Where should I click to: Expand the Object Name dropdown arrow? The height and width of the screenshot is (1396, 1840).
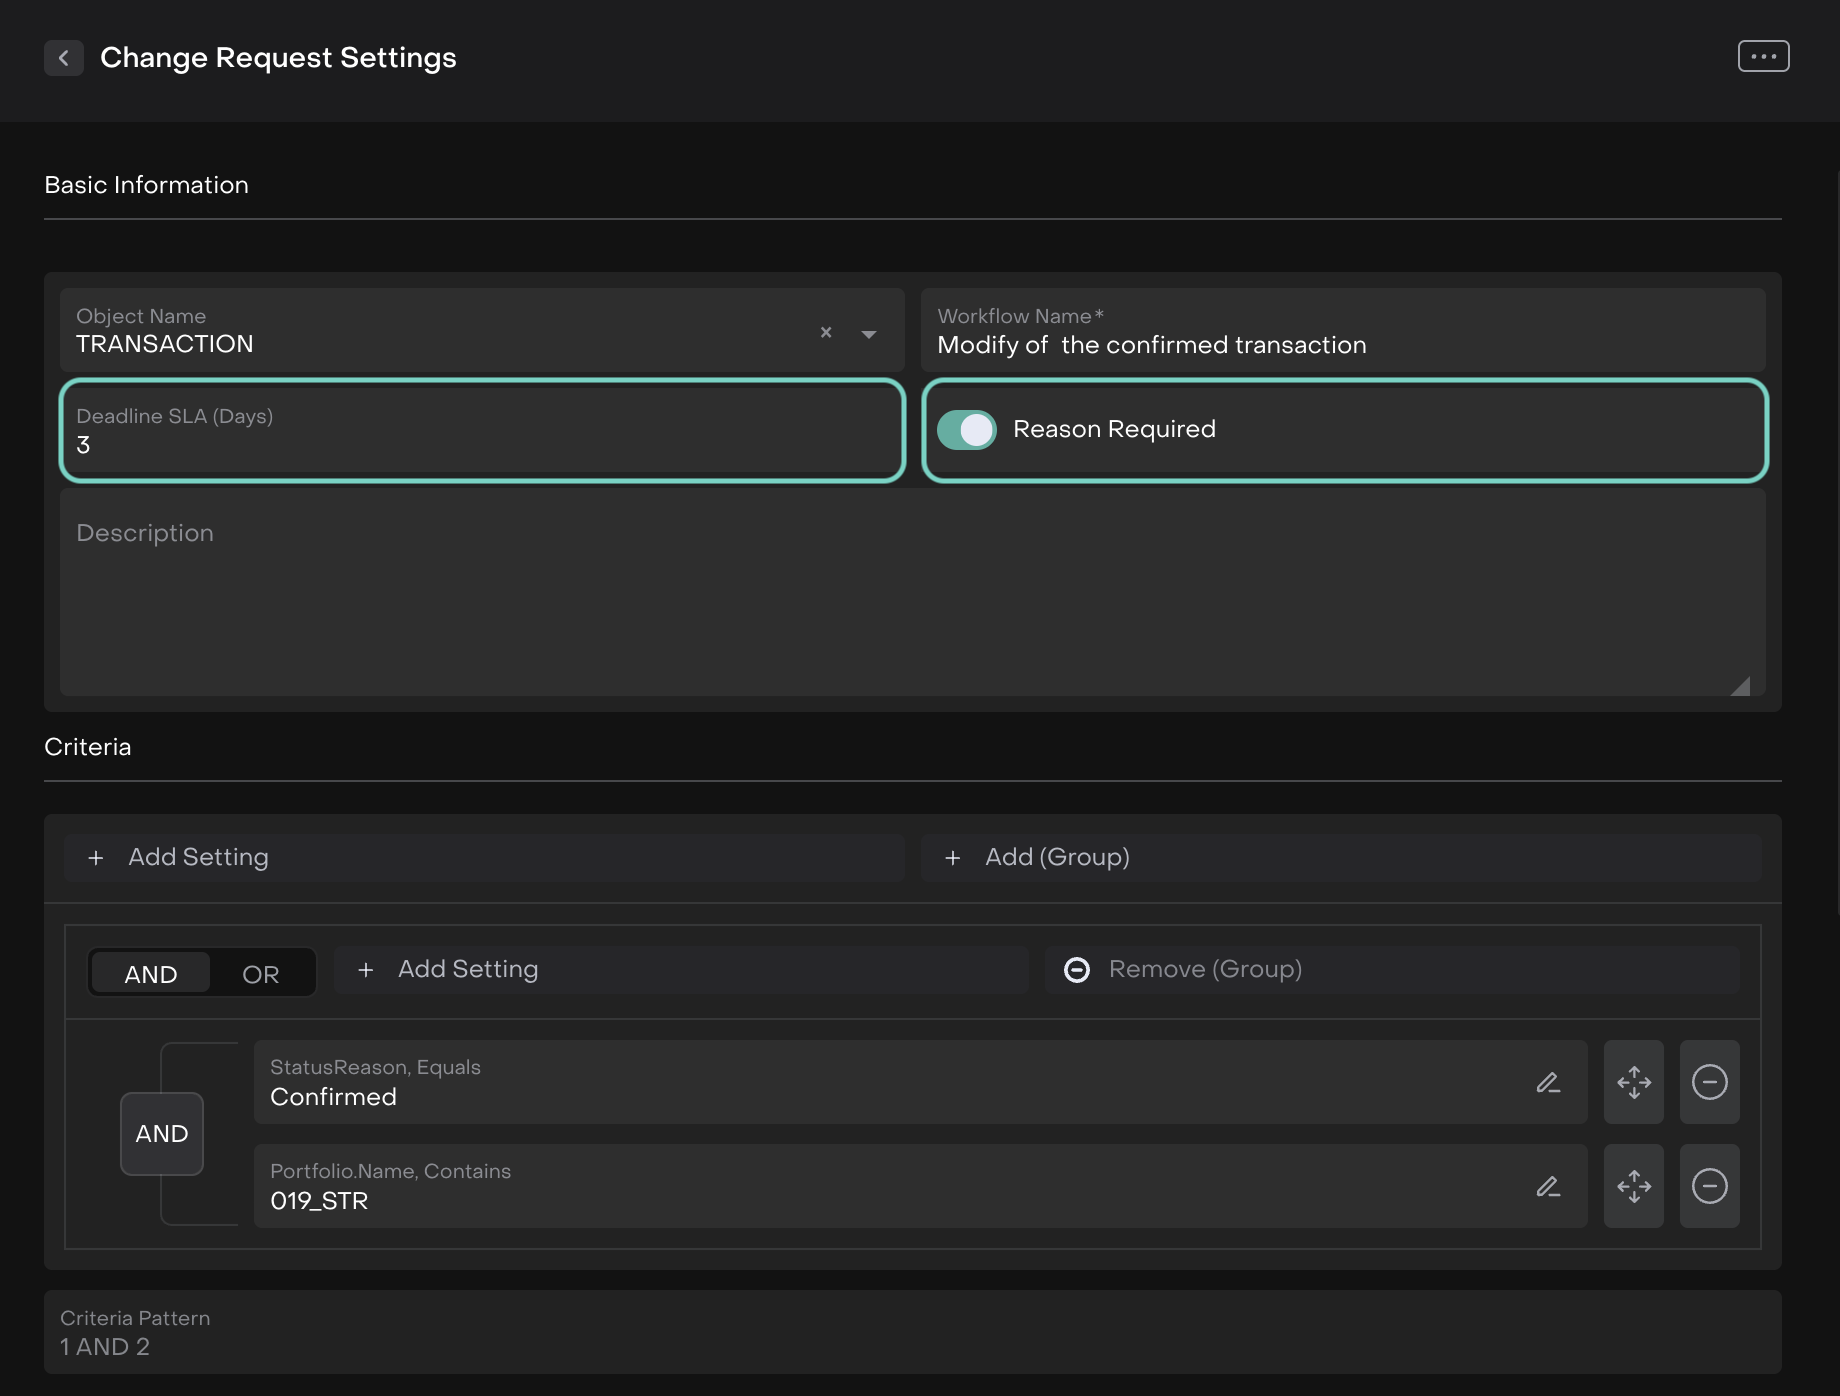click(x=869, y=334)
